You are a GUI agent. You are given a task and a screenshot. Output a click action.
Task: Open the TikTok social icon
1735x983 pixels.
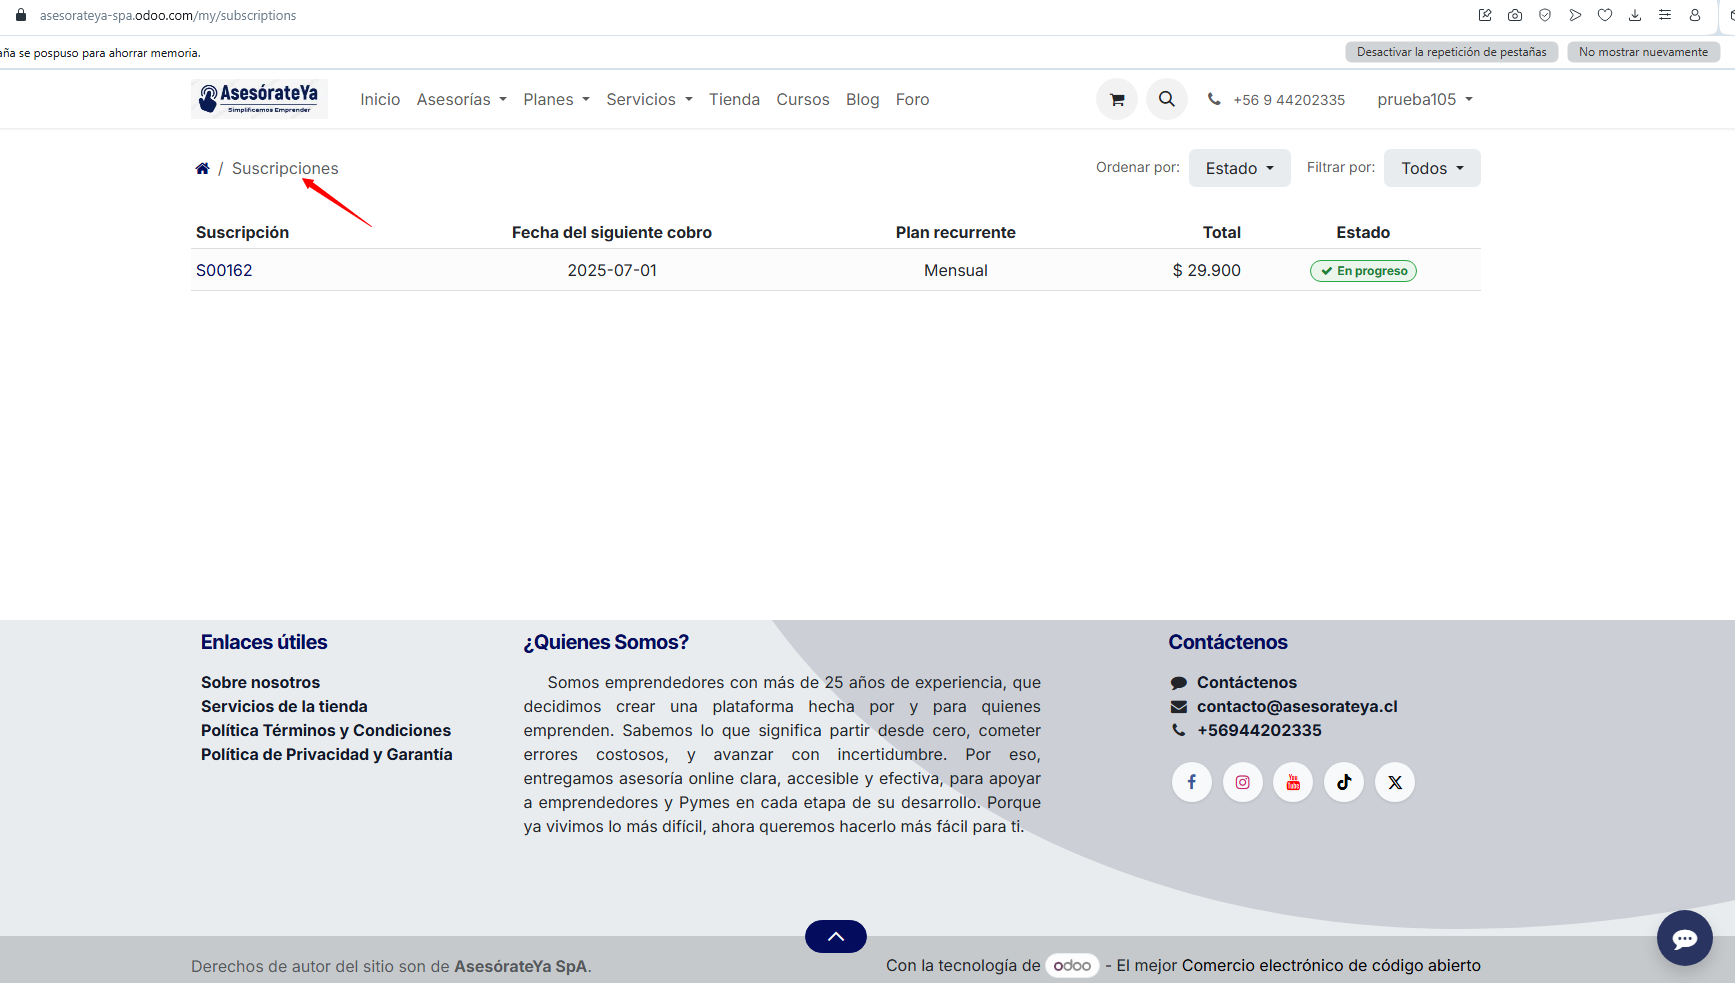[1344, 782]
